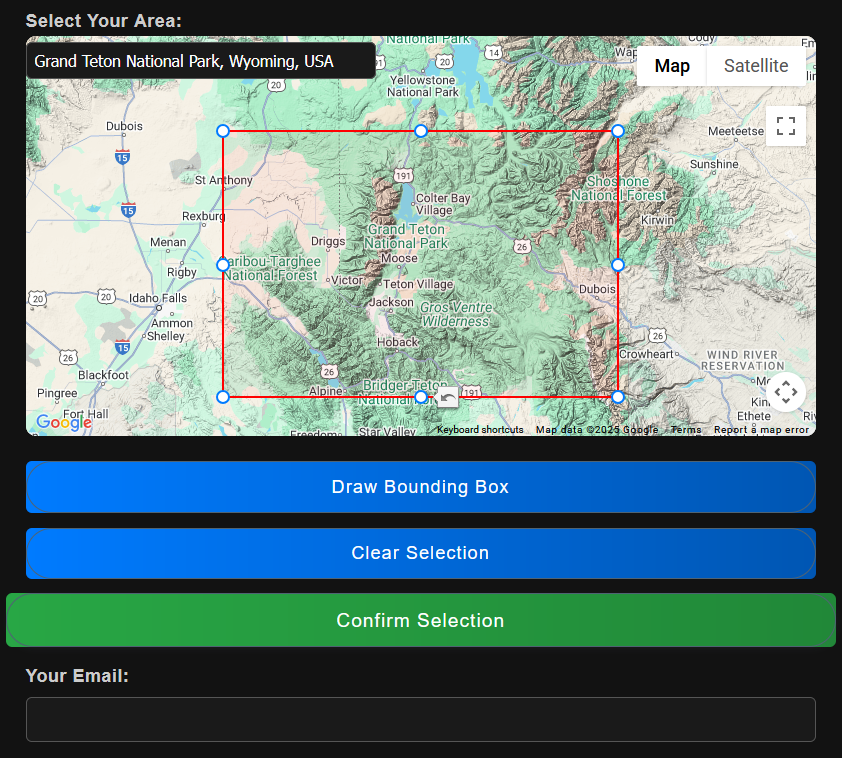Click the Menan town label
Screen dimensions: 842x758
(x=168, y=242)
